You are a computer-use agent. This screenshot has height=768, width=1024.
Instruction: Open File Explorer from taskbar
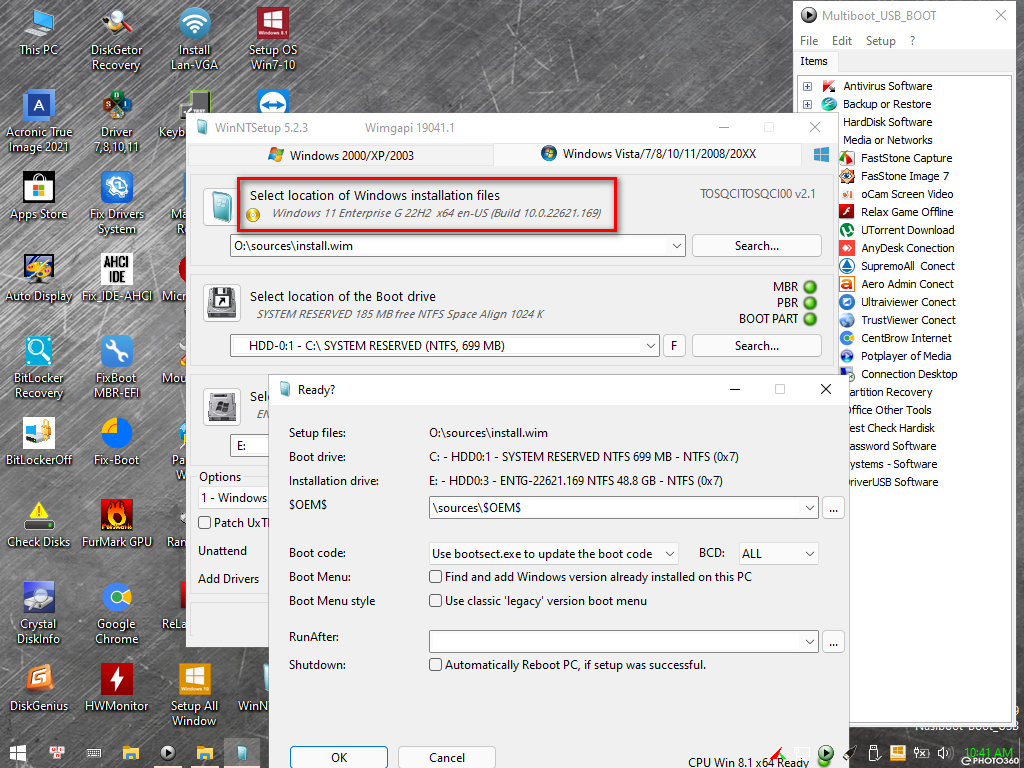point(131,753)
